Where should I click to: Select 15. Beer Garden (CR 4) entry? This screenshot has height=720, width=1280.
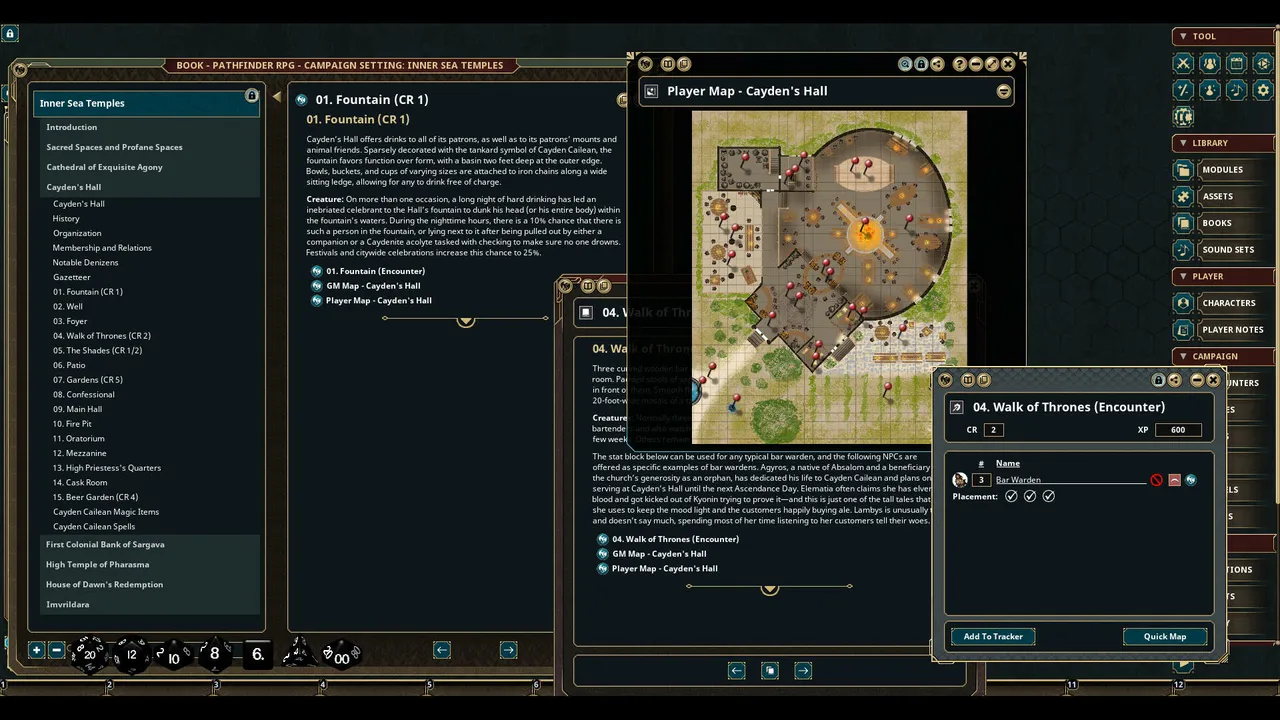coord(95,497)
